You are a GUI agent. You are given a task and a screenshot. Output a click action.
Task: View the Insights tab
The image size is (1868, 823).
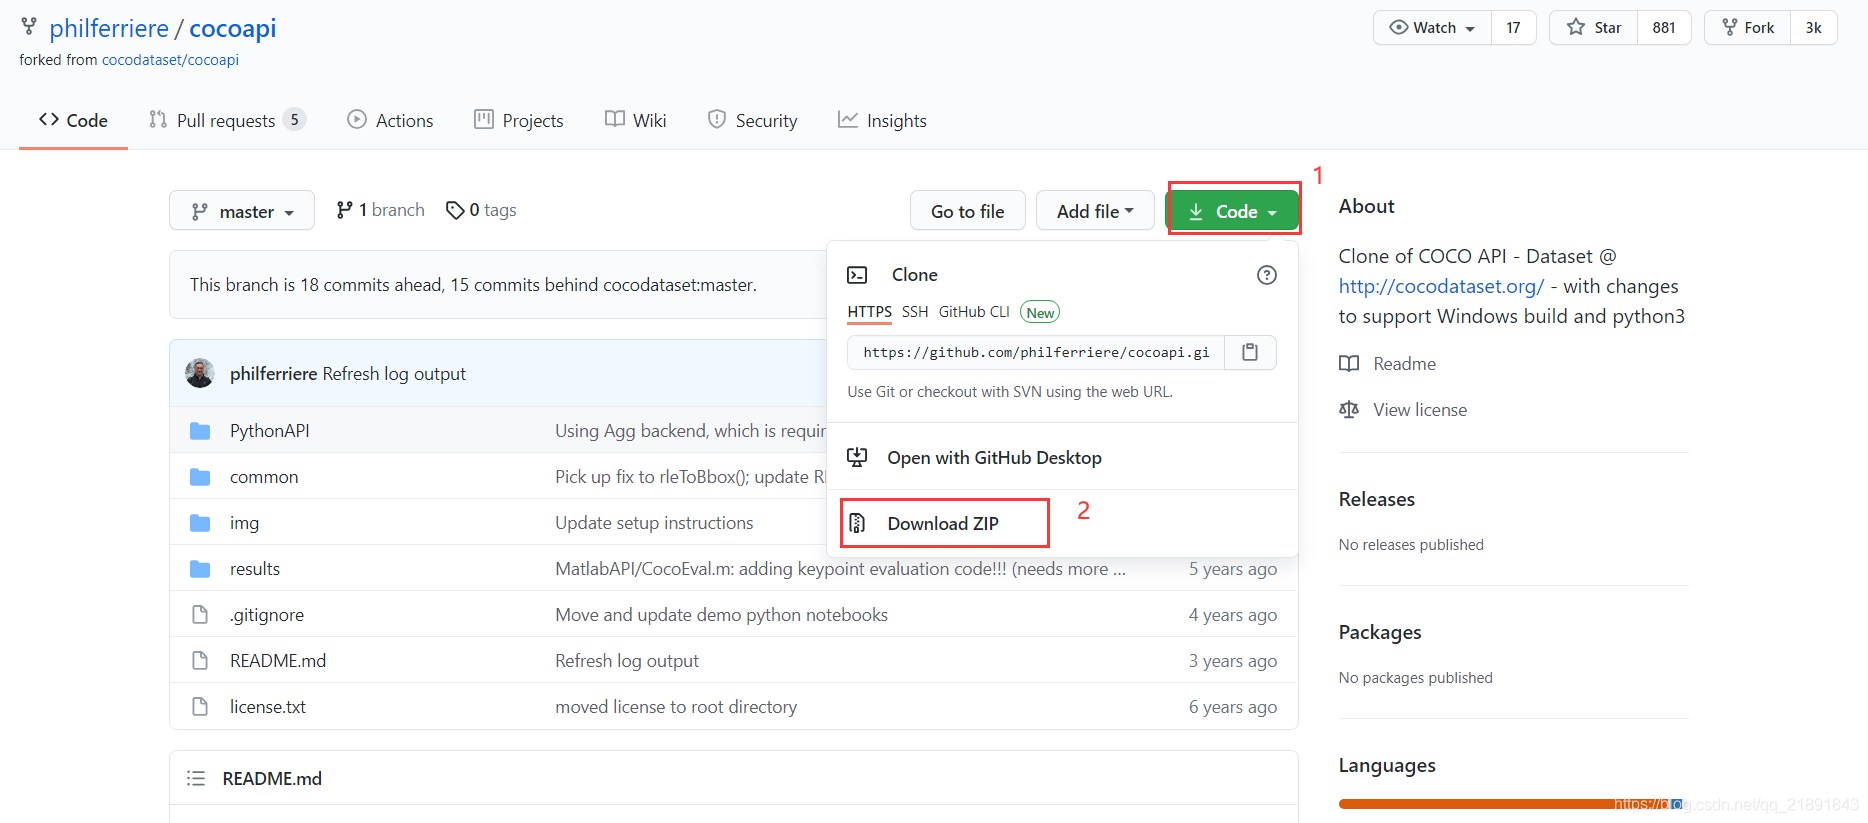pyautogui.click(x=883, y=120)
